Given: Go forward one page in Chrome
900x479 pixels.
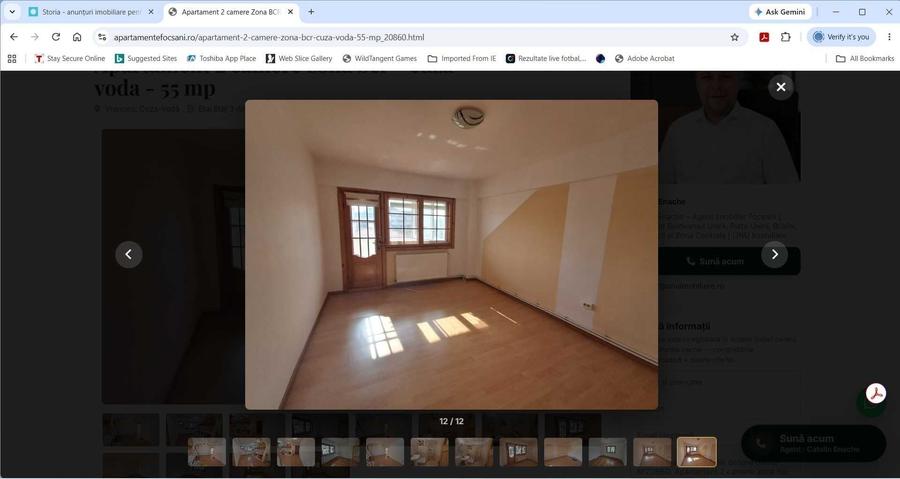Looking at the screenshot, I should [x=34, y=37].
